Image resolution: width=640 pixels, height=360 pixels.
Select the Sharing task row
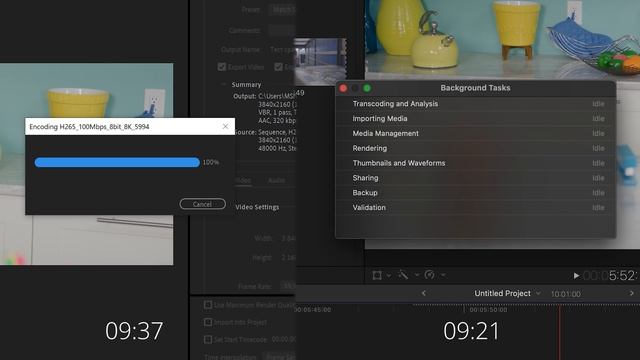click(476, 178)
